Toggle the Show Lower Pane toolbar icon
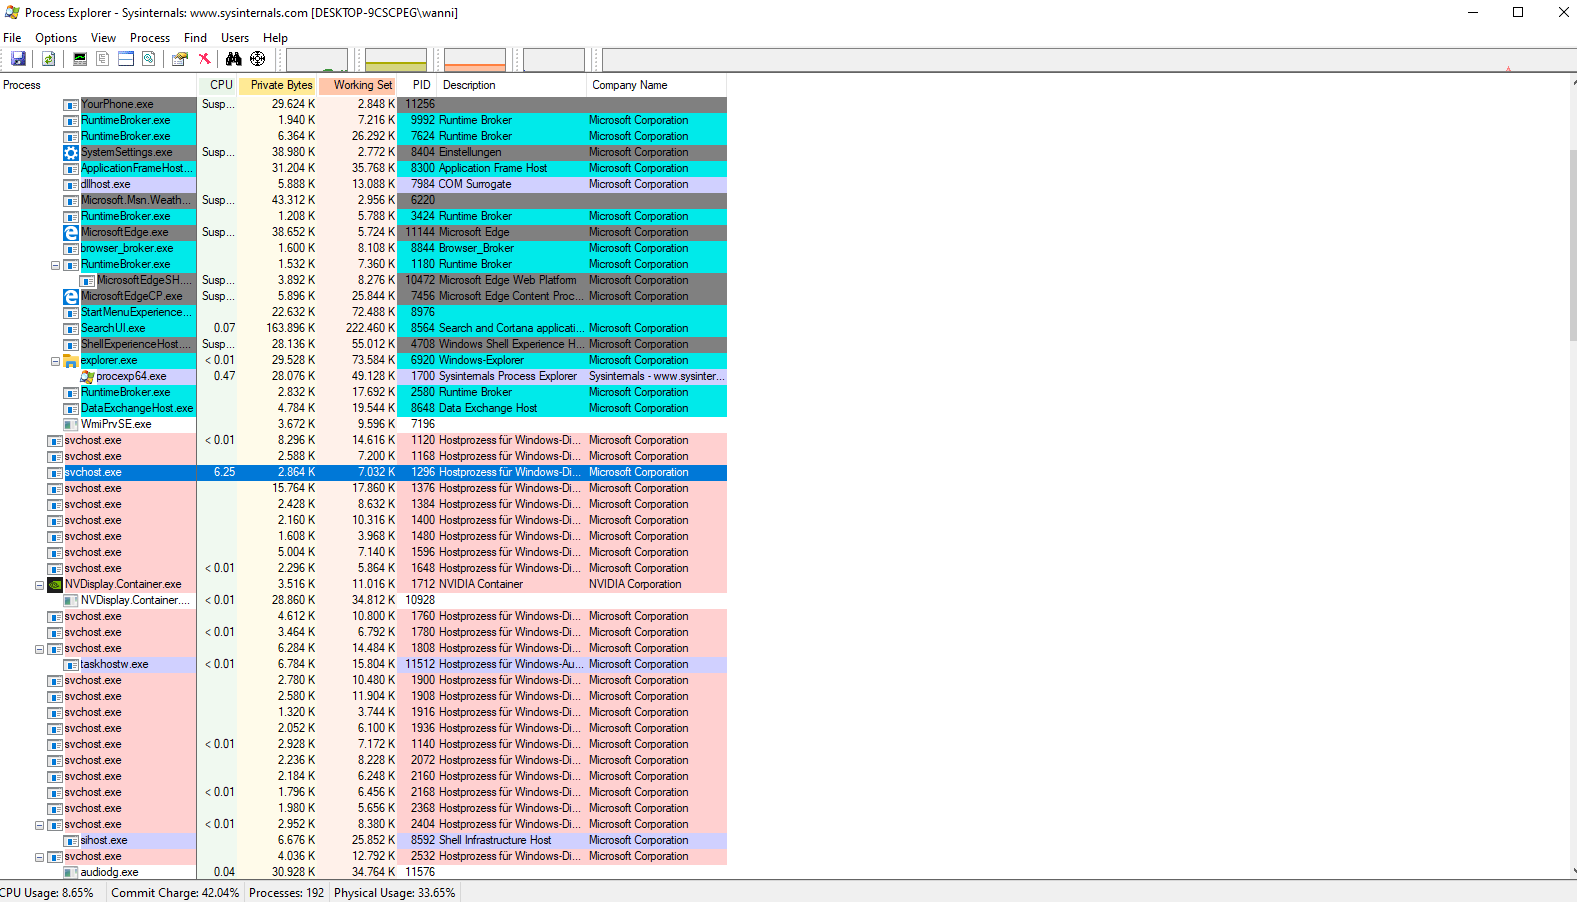 126,59
